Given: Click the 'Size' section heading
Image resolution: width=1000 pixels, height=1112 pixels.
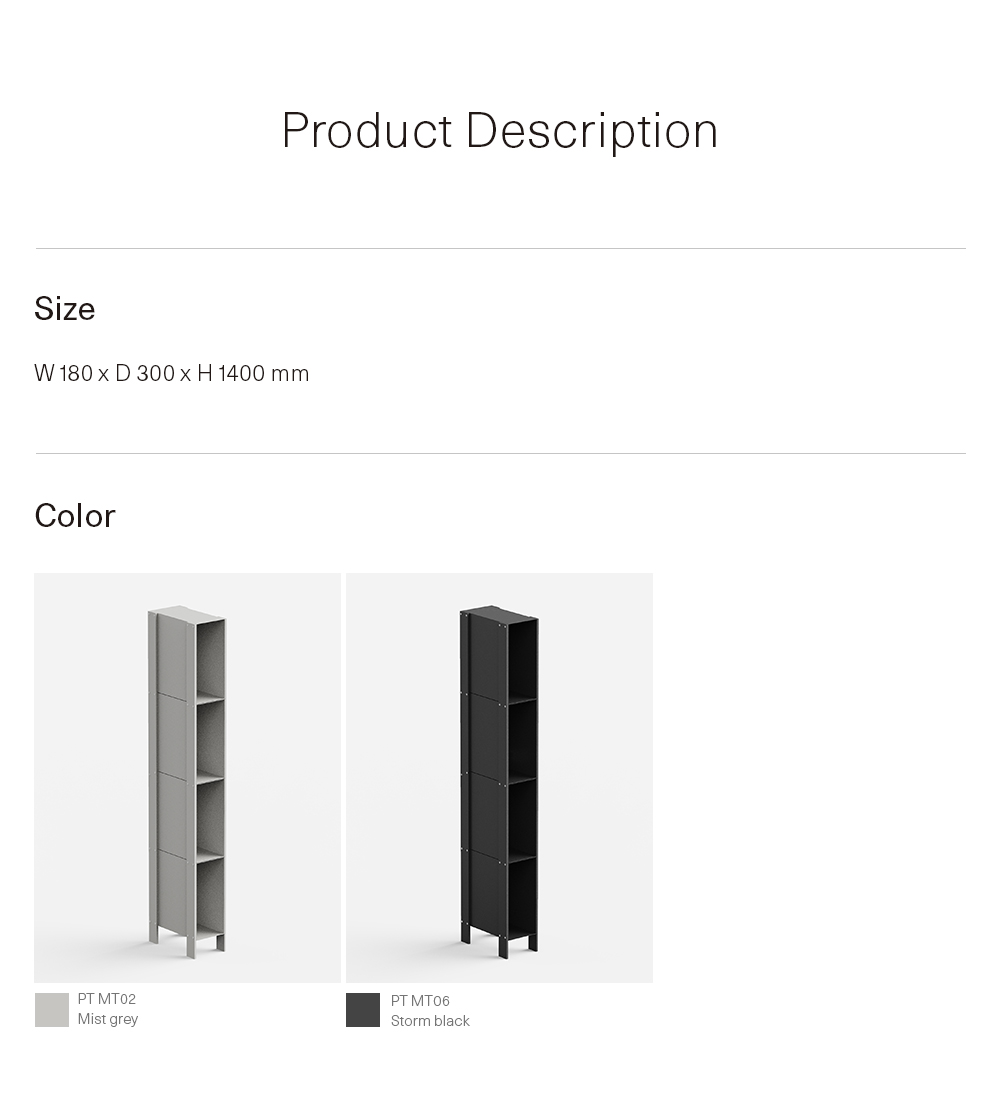Looking at the screenshot, I should coord(65,308).
